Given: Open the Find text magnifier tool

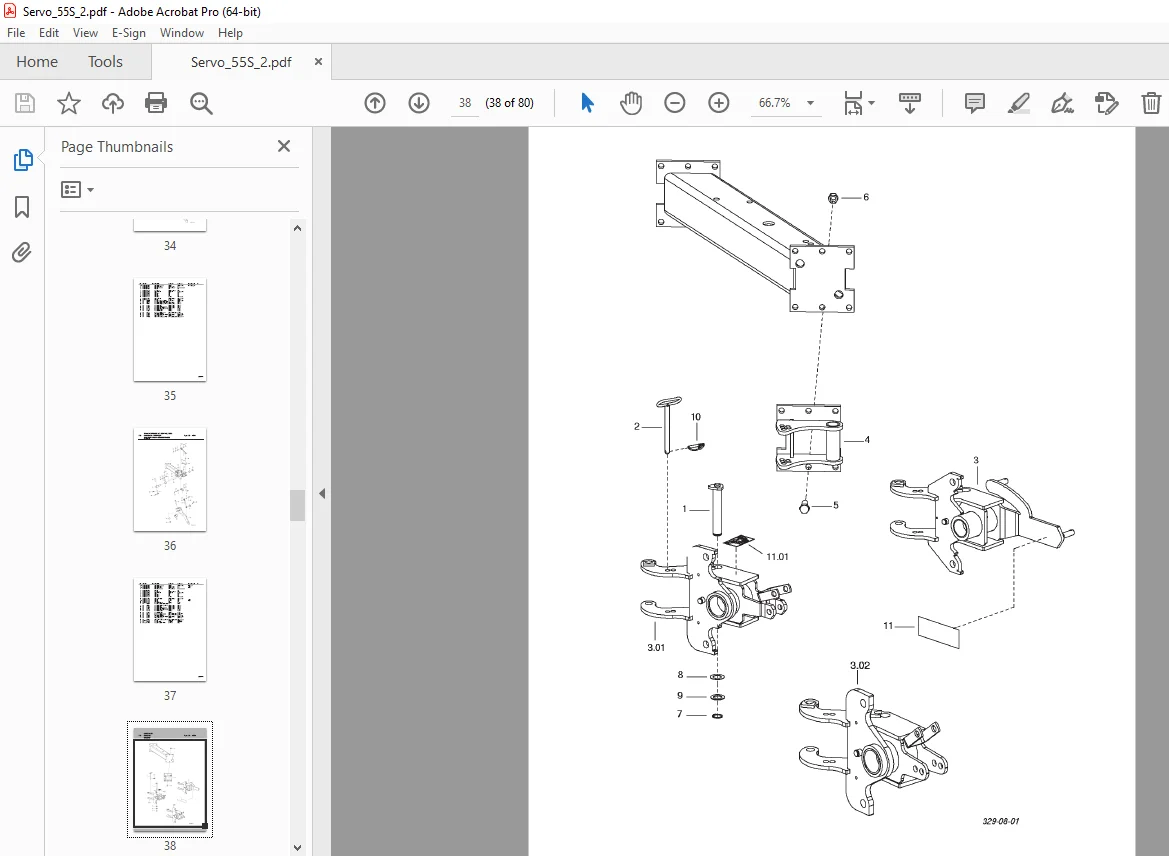Looking at the screenshot, I should (x=201, y=103).
